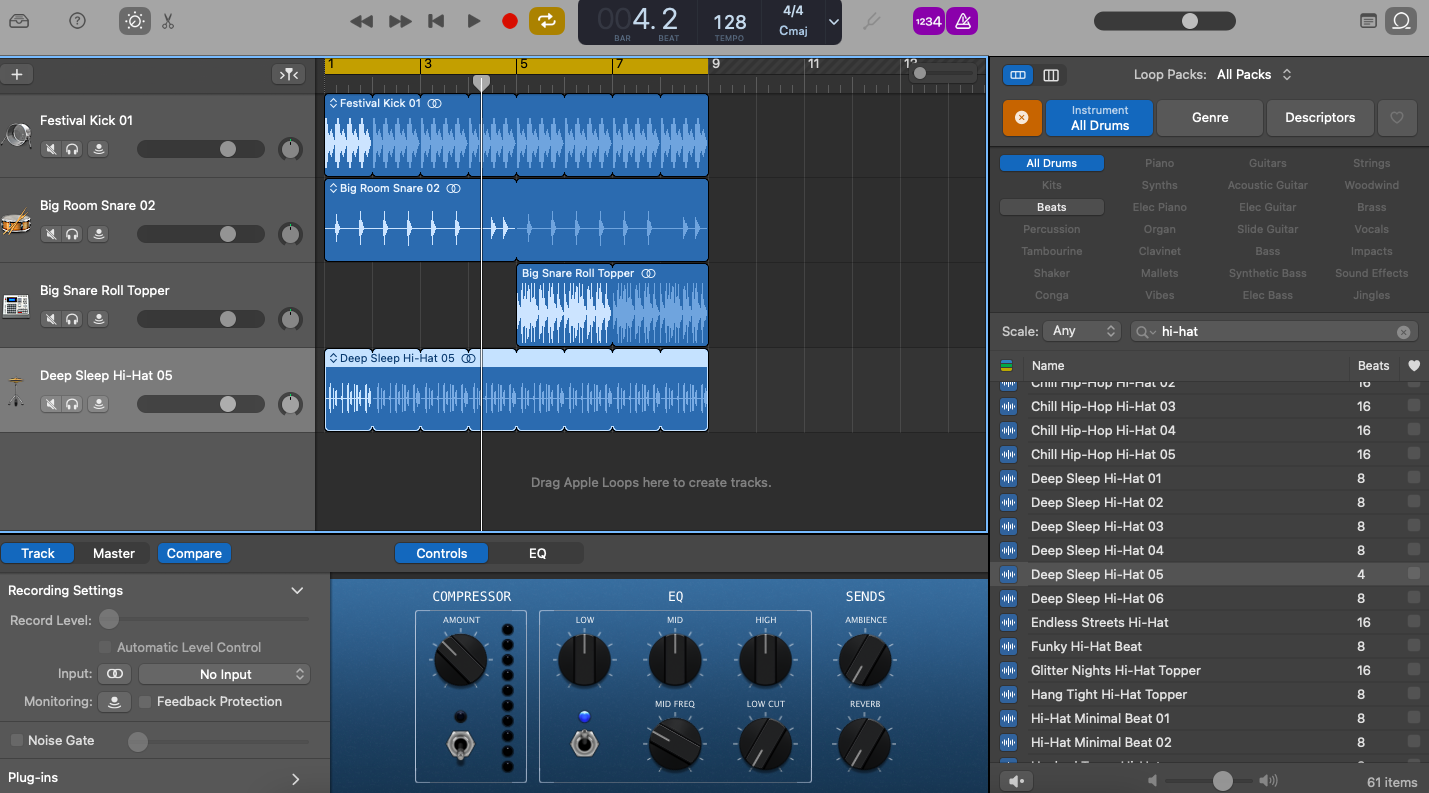The width and height of the screenshot is (1429, 793).
Task: Toggle the Cycle loop button
Action: pyautogui.click(x=547, y=21)
